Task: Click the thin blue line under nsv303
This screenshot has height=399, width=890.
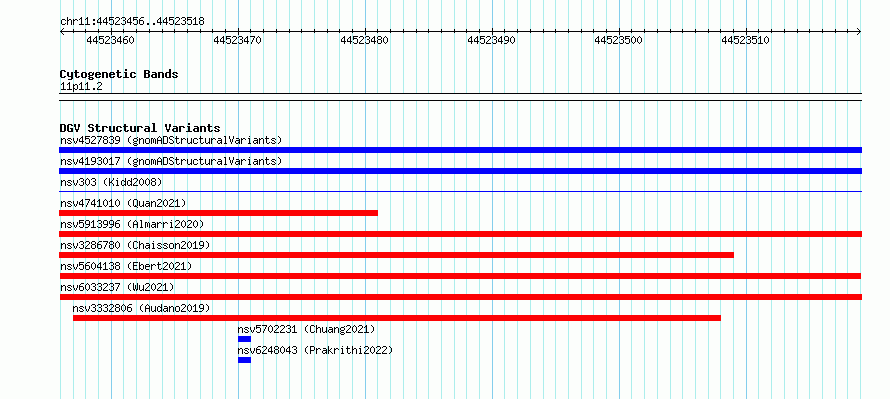Action: coord(460,192)
